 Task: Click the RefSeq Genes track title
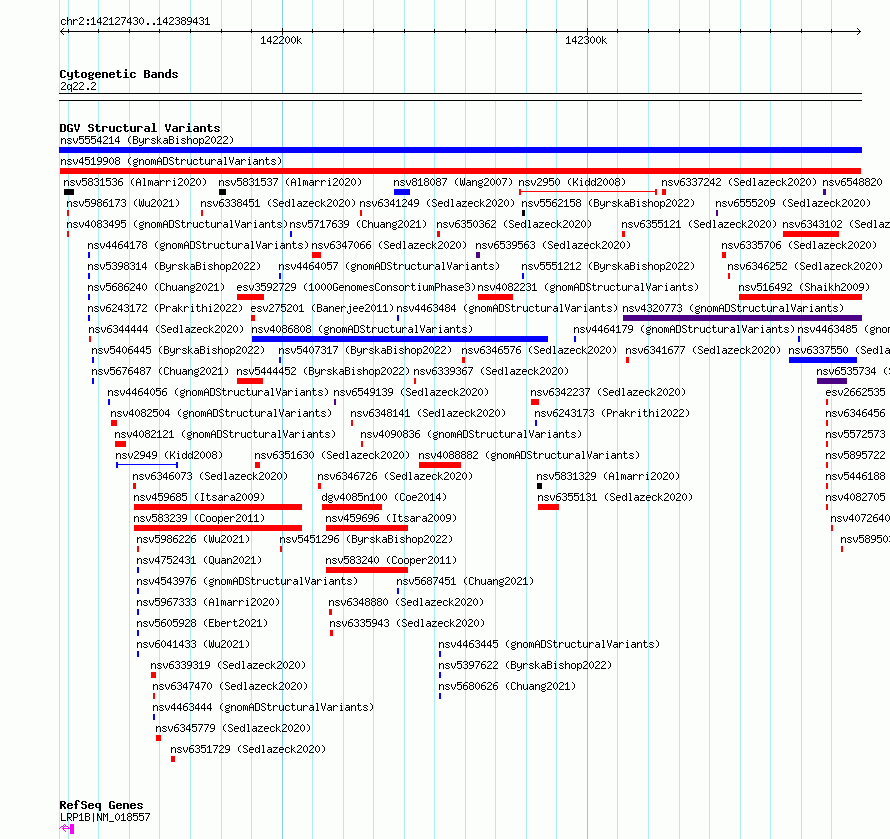pos(101,805)
